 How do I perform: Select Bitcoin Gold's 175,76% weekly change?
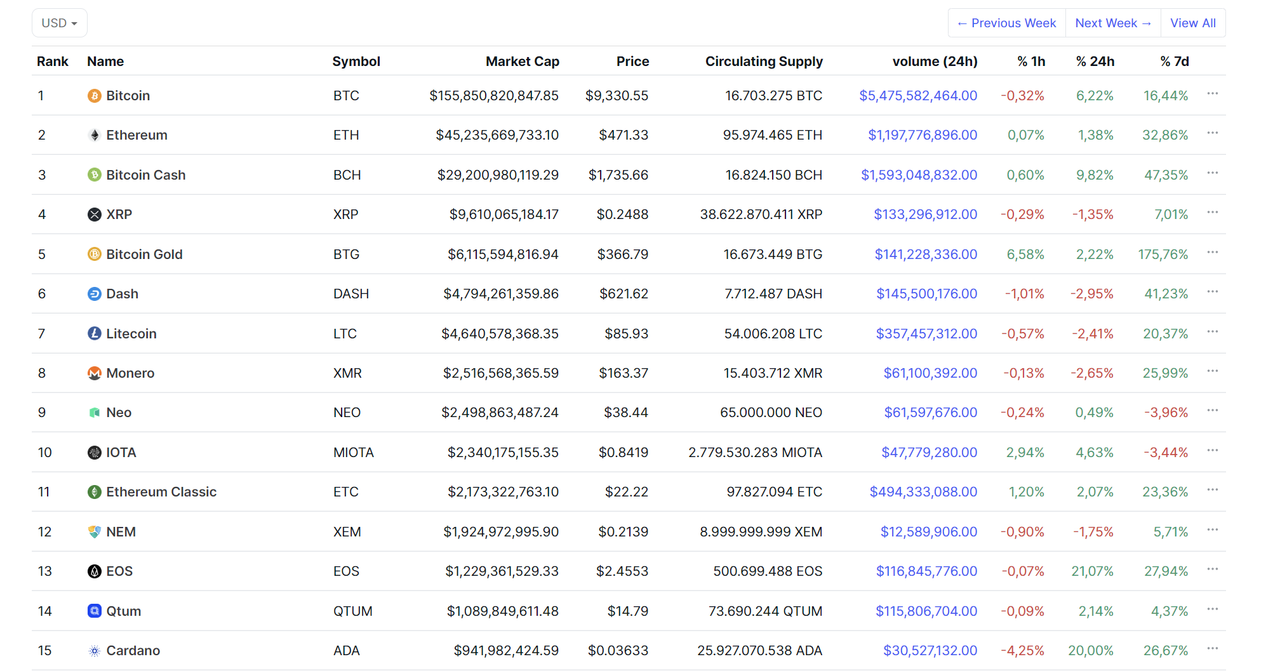[x=1163, y=254]
